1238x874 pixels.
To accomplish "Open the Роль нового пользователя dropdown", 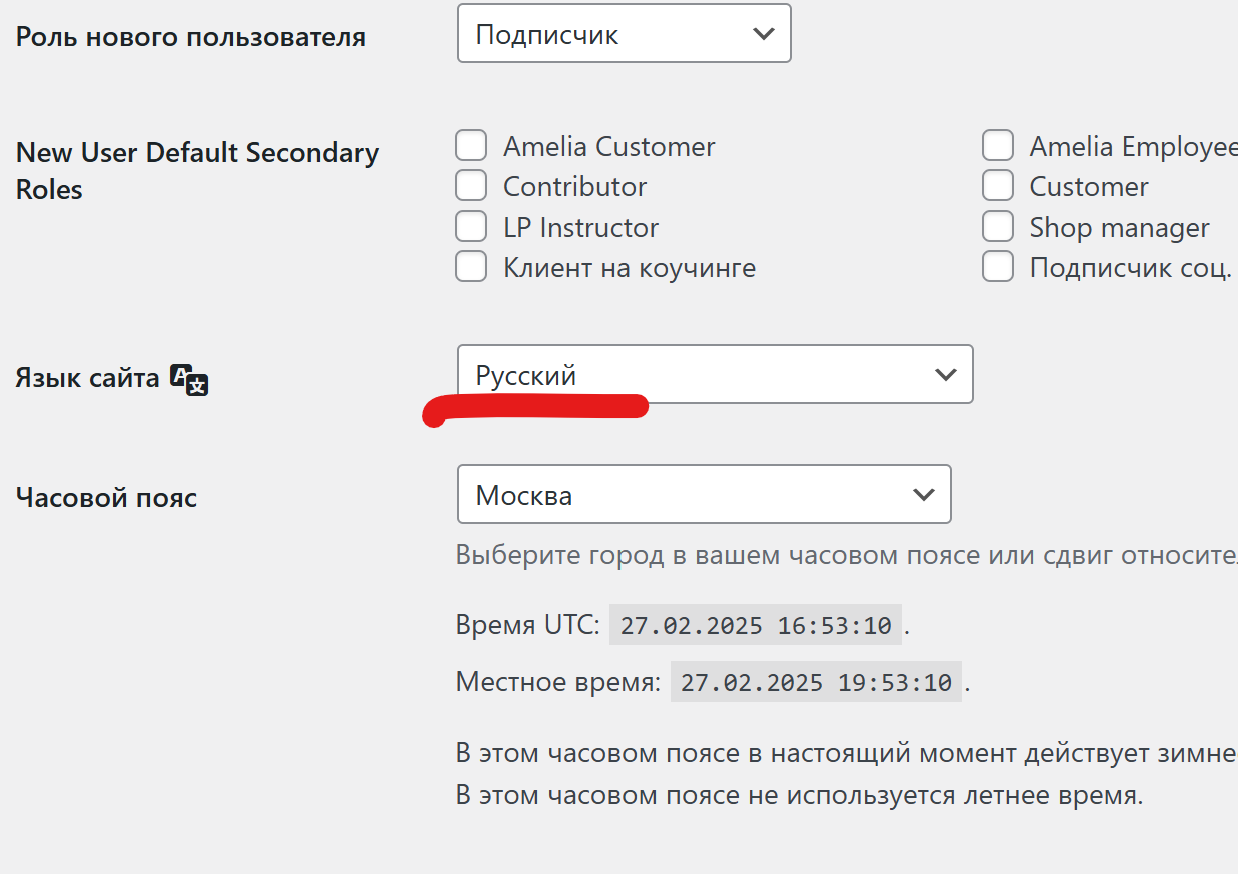I will [x=624, y=34].
